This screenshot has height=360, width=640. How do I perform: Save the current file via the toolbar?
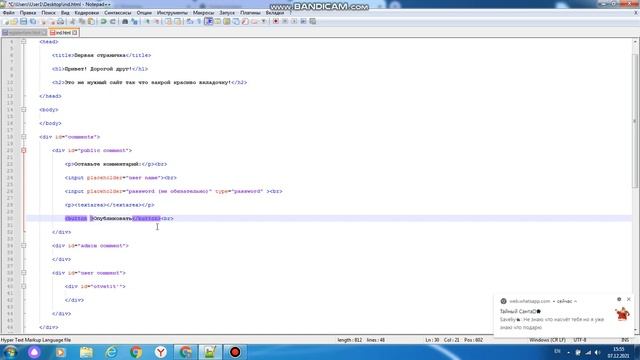(24, 21)
